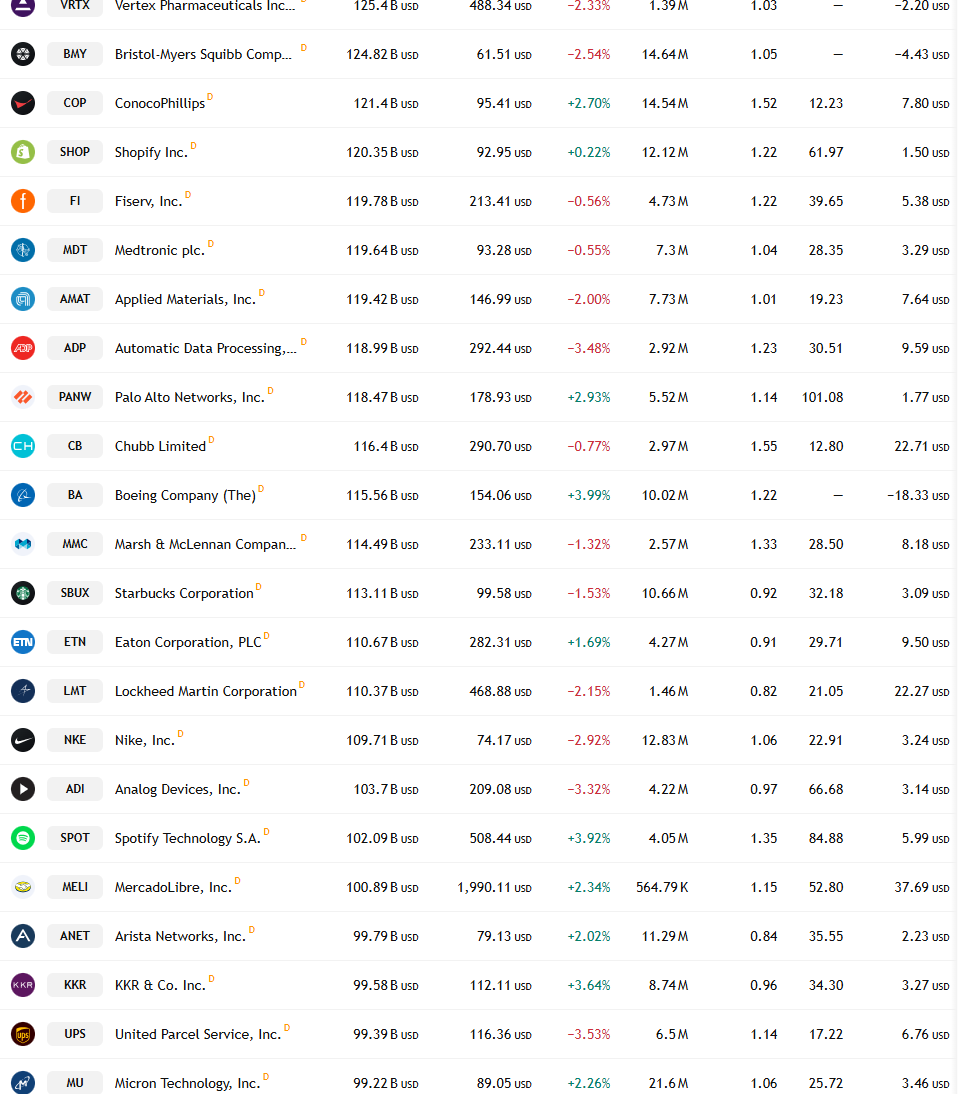Click the Fiserv logo icon
Screen dimensions: 958x1094
(x=23, y=201)
